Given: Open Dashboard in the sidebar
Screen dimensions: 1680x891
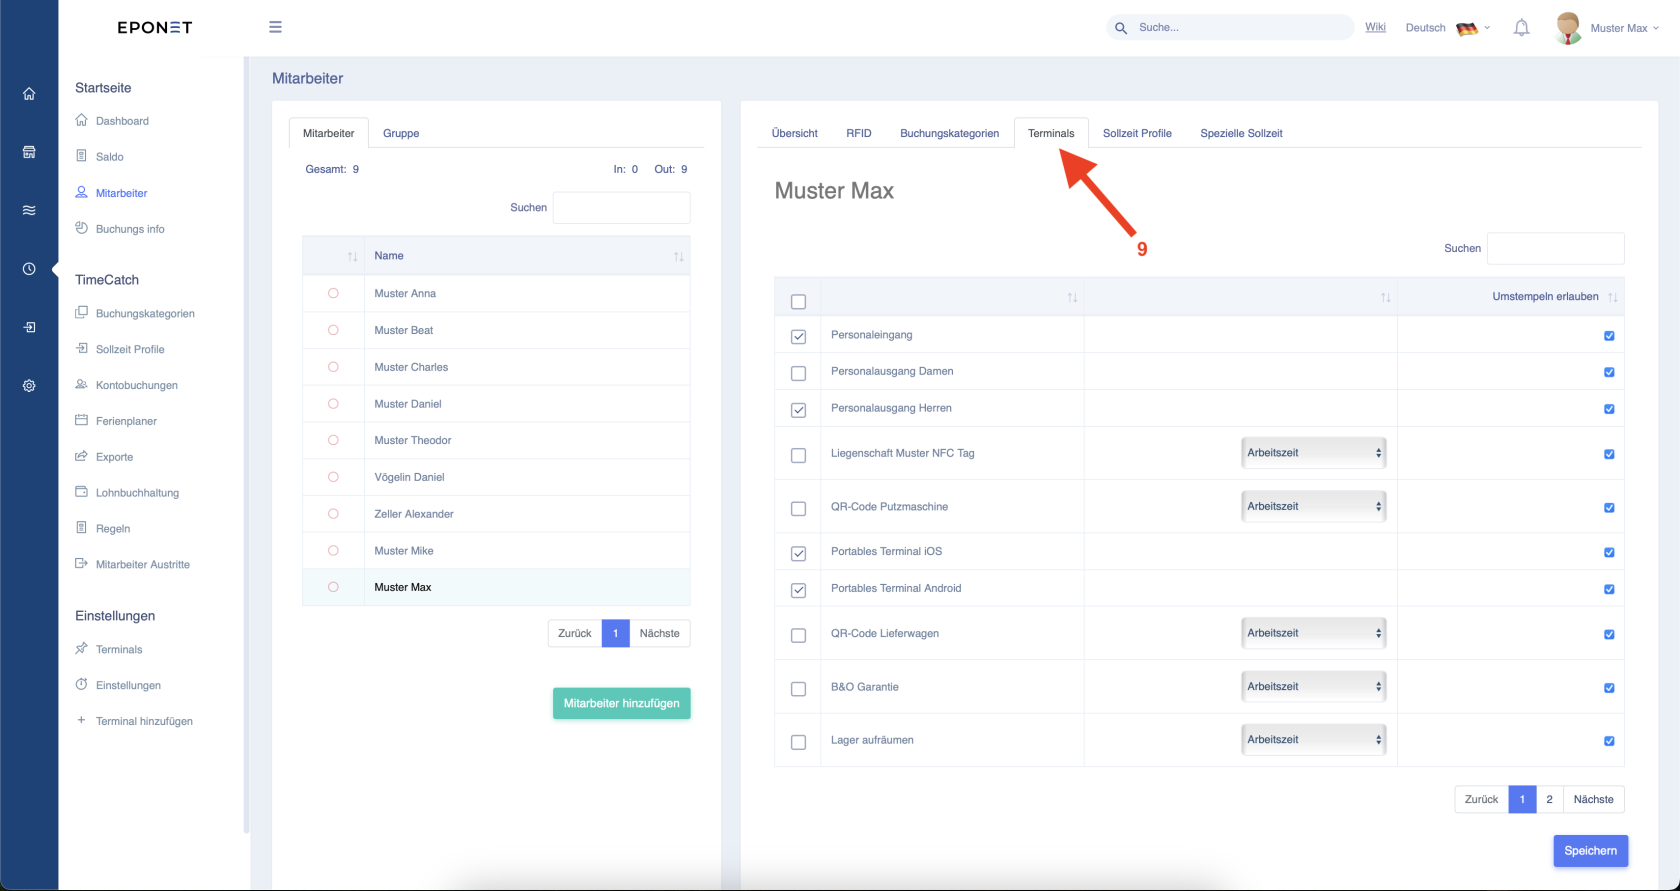Looking at the screenshot, I should click(x=122, y=121).
